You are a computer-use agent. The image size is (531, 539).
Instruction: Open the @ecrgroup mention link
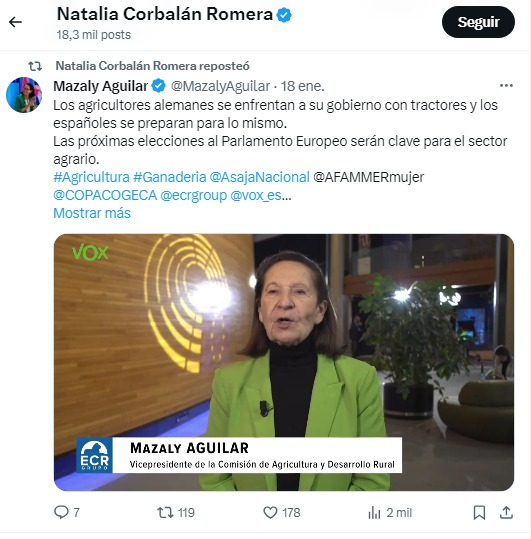[193, 195]
